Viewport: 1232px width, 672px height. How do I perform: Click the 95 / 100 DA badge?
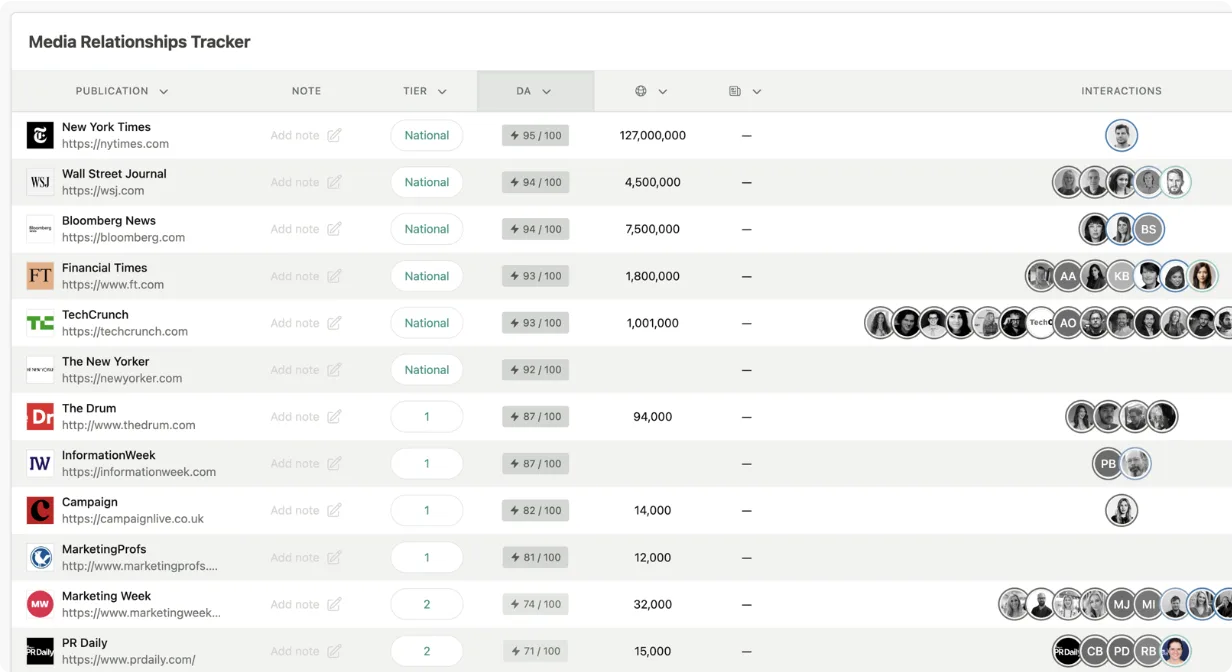tap(535, 135)
